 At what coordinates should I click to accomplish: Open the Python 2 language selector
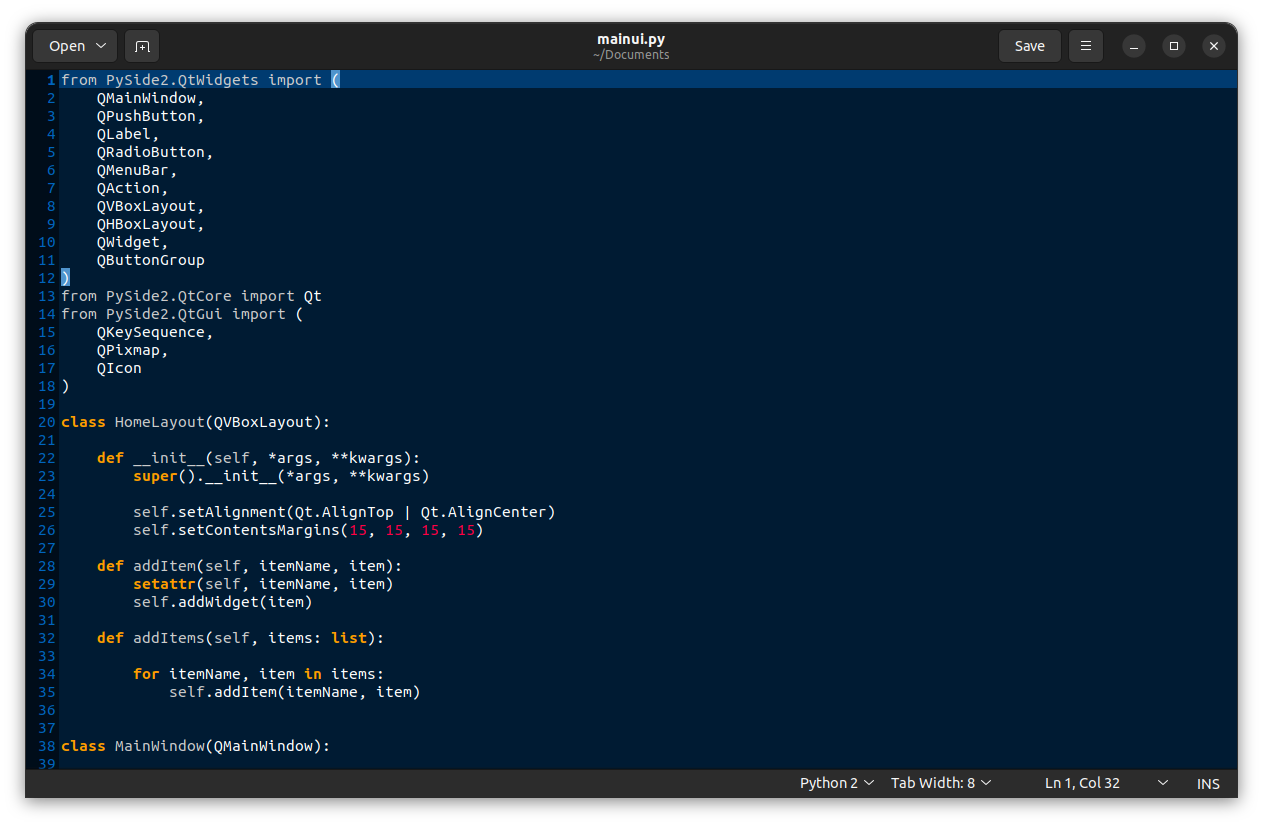[x=836, y=783]
